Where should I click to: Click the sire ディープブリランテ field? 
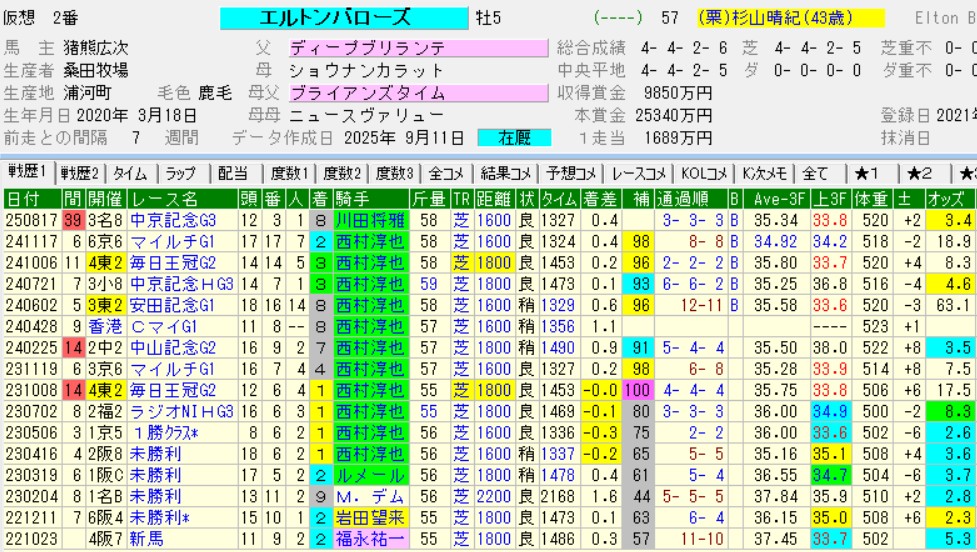[418, 48]
